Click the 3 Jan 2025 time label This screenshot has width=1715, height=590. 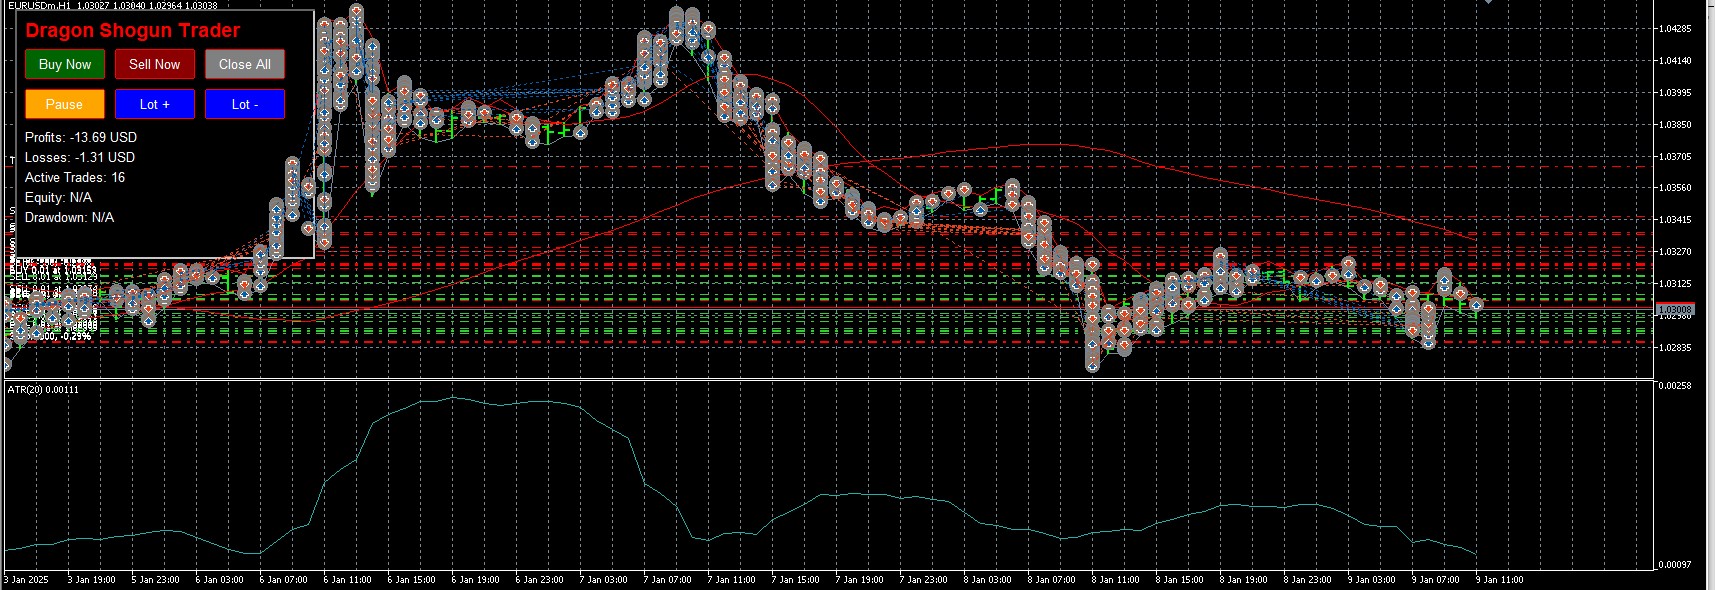pos(26,579)
